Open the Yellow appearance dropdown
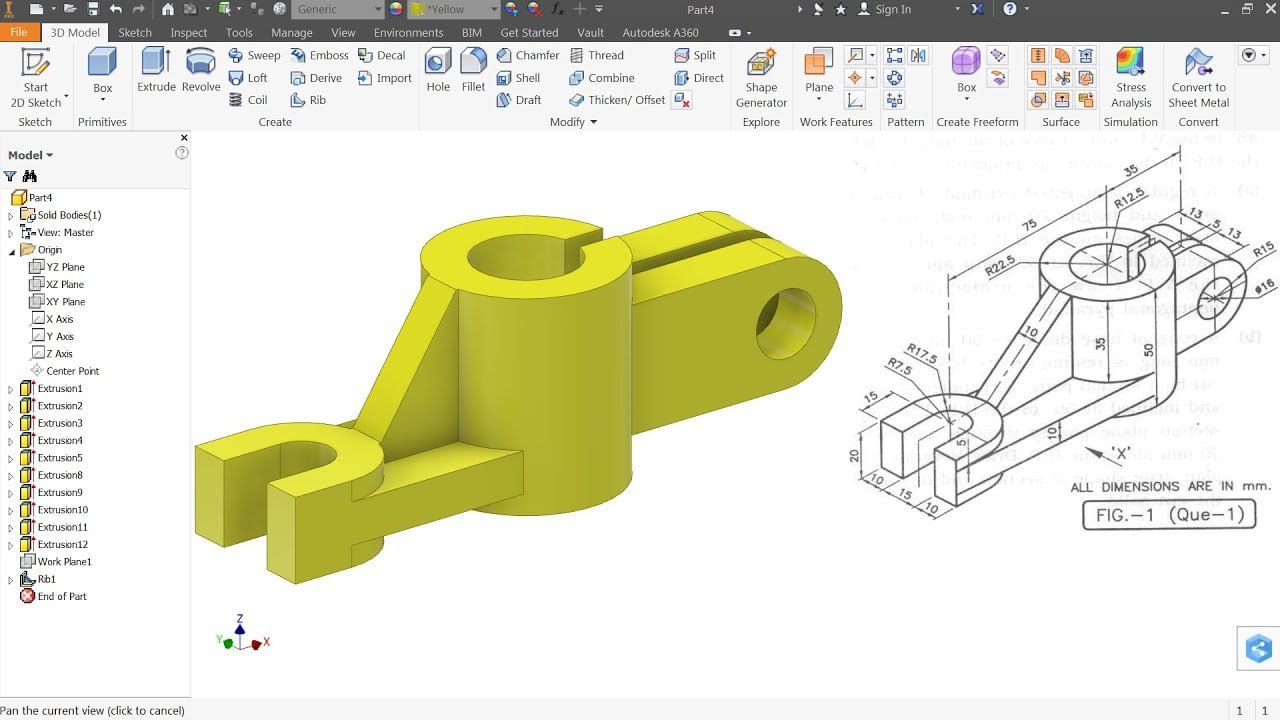This screenshot has width=1280, height=720. [491, 9]
